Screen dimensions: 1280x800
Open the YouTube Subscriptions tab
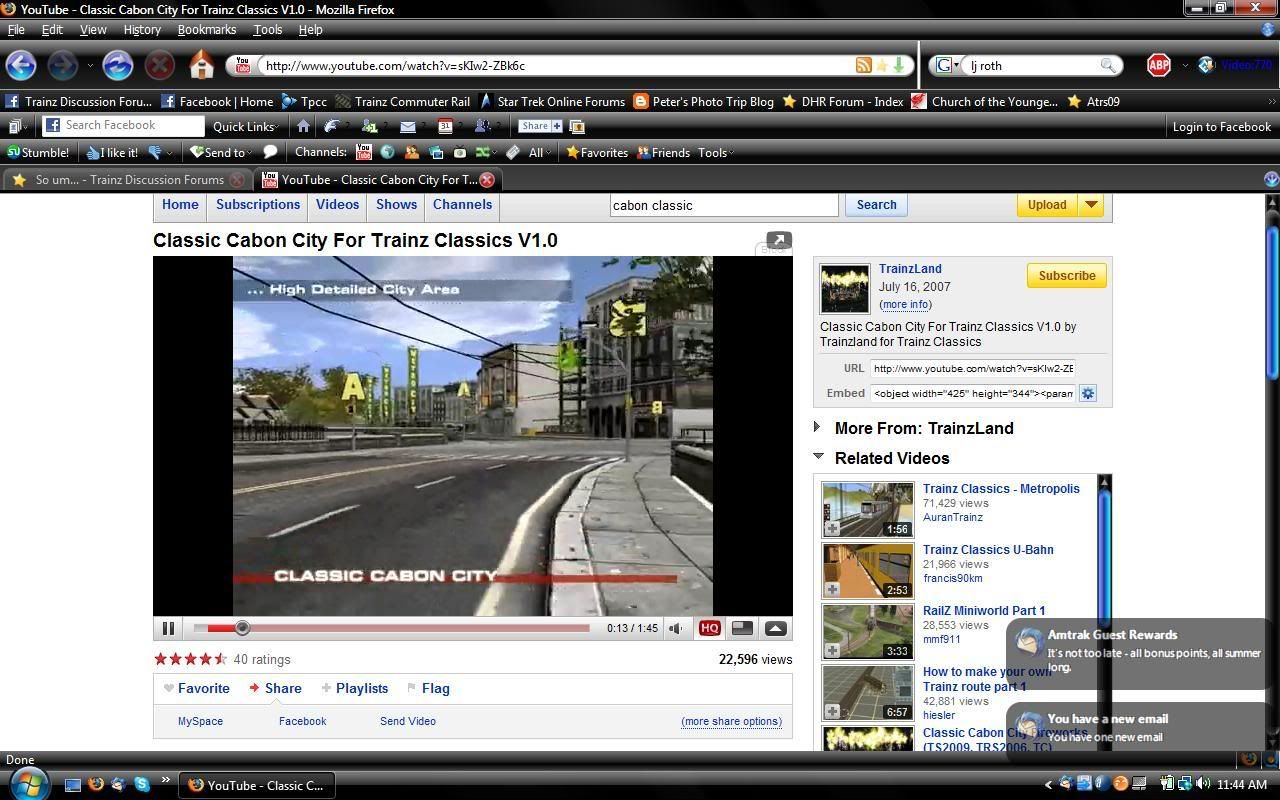(258, 204)
